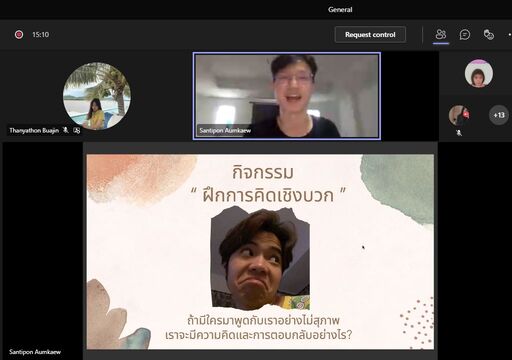This screenshot has width=512, height=360.
Task: Click the red recording indicator icon
Action: (x=19, y=34)
